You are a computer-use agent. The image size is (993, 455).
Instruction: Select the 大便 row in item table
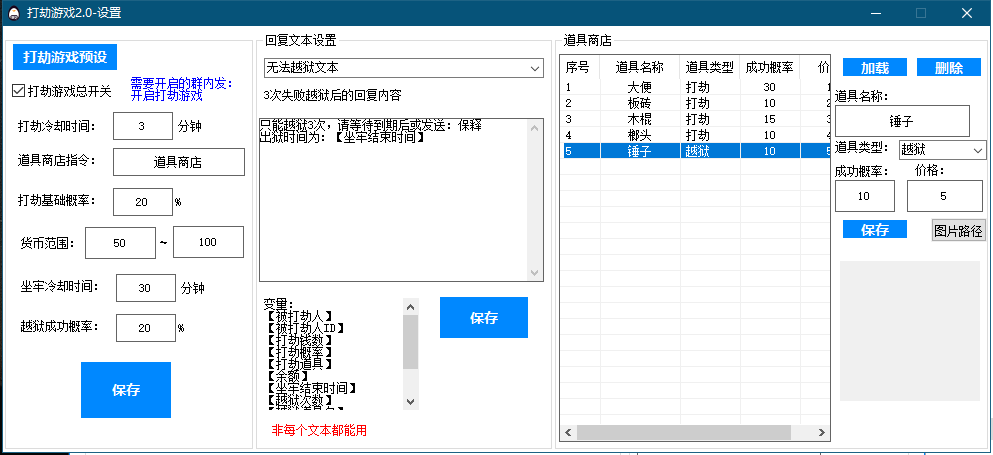pyautogui.click(x=695, y=87)
